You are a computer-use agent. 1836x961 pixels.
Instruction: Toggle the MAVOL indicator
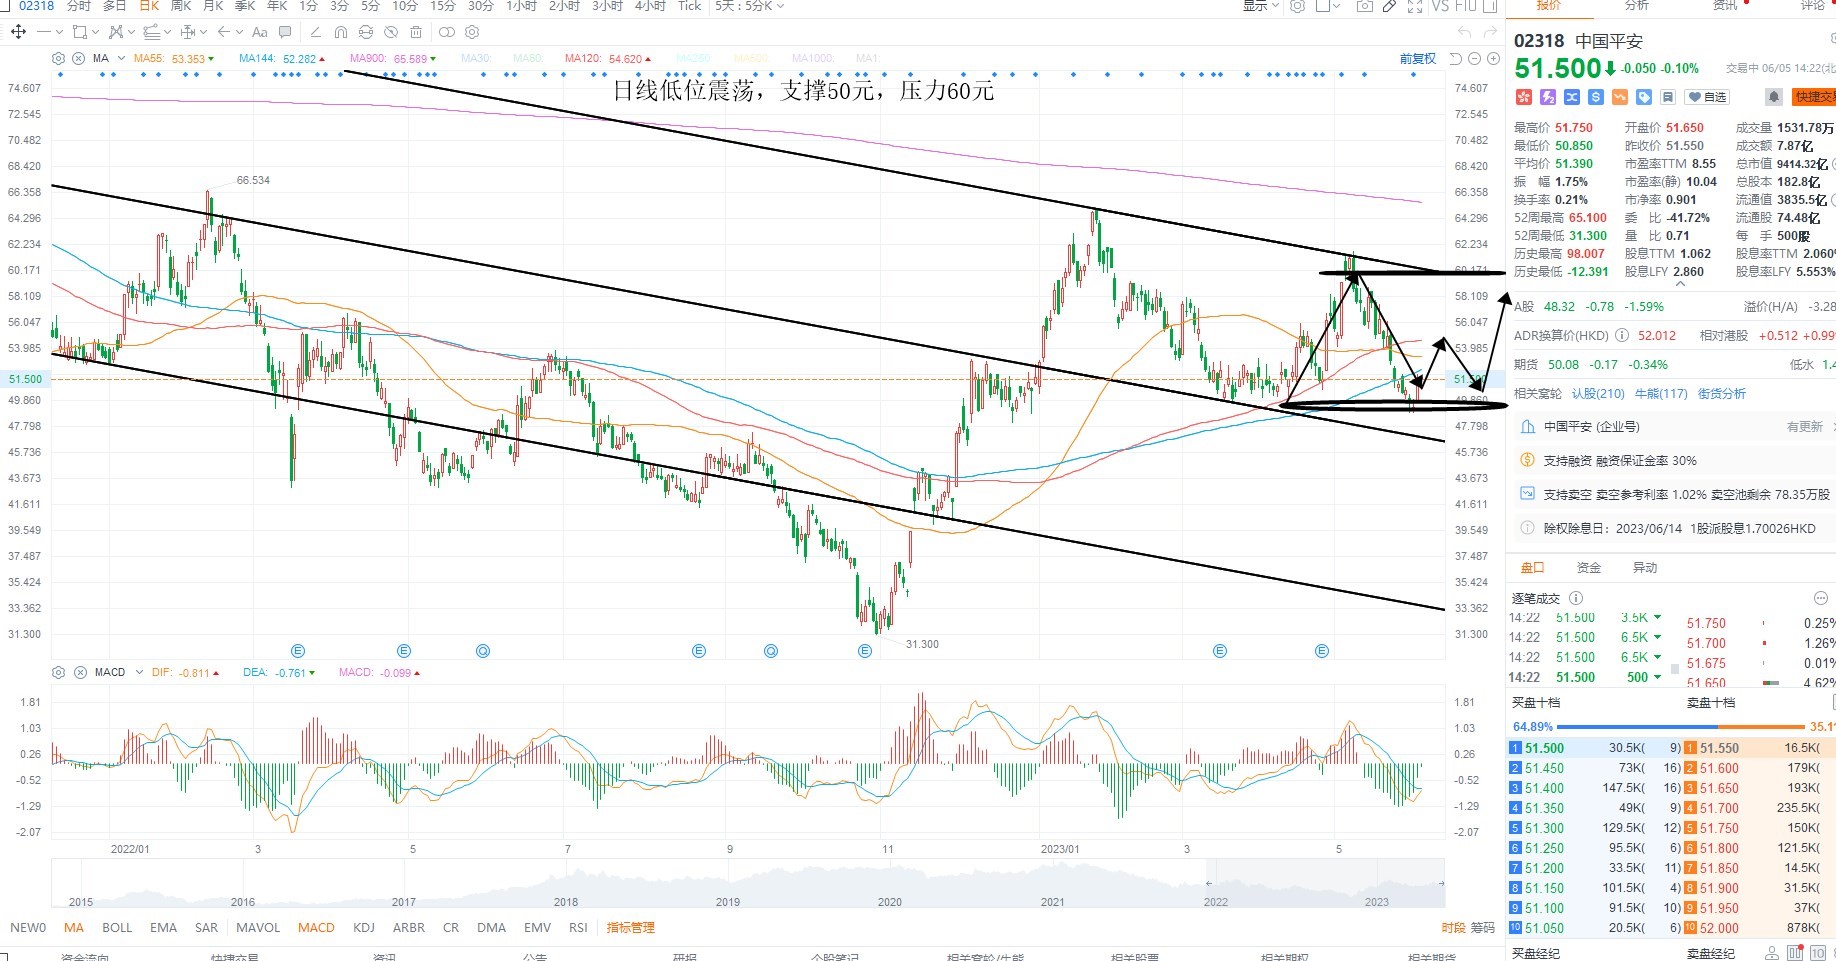(x=258, y=928)
